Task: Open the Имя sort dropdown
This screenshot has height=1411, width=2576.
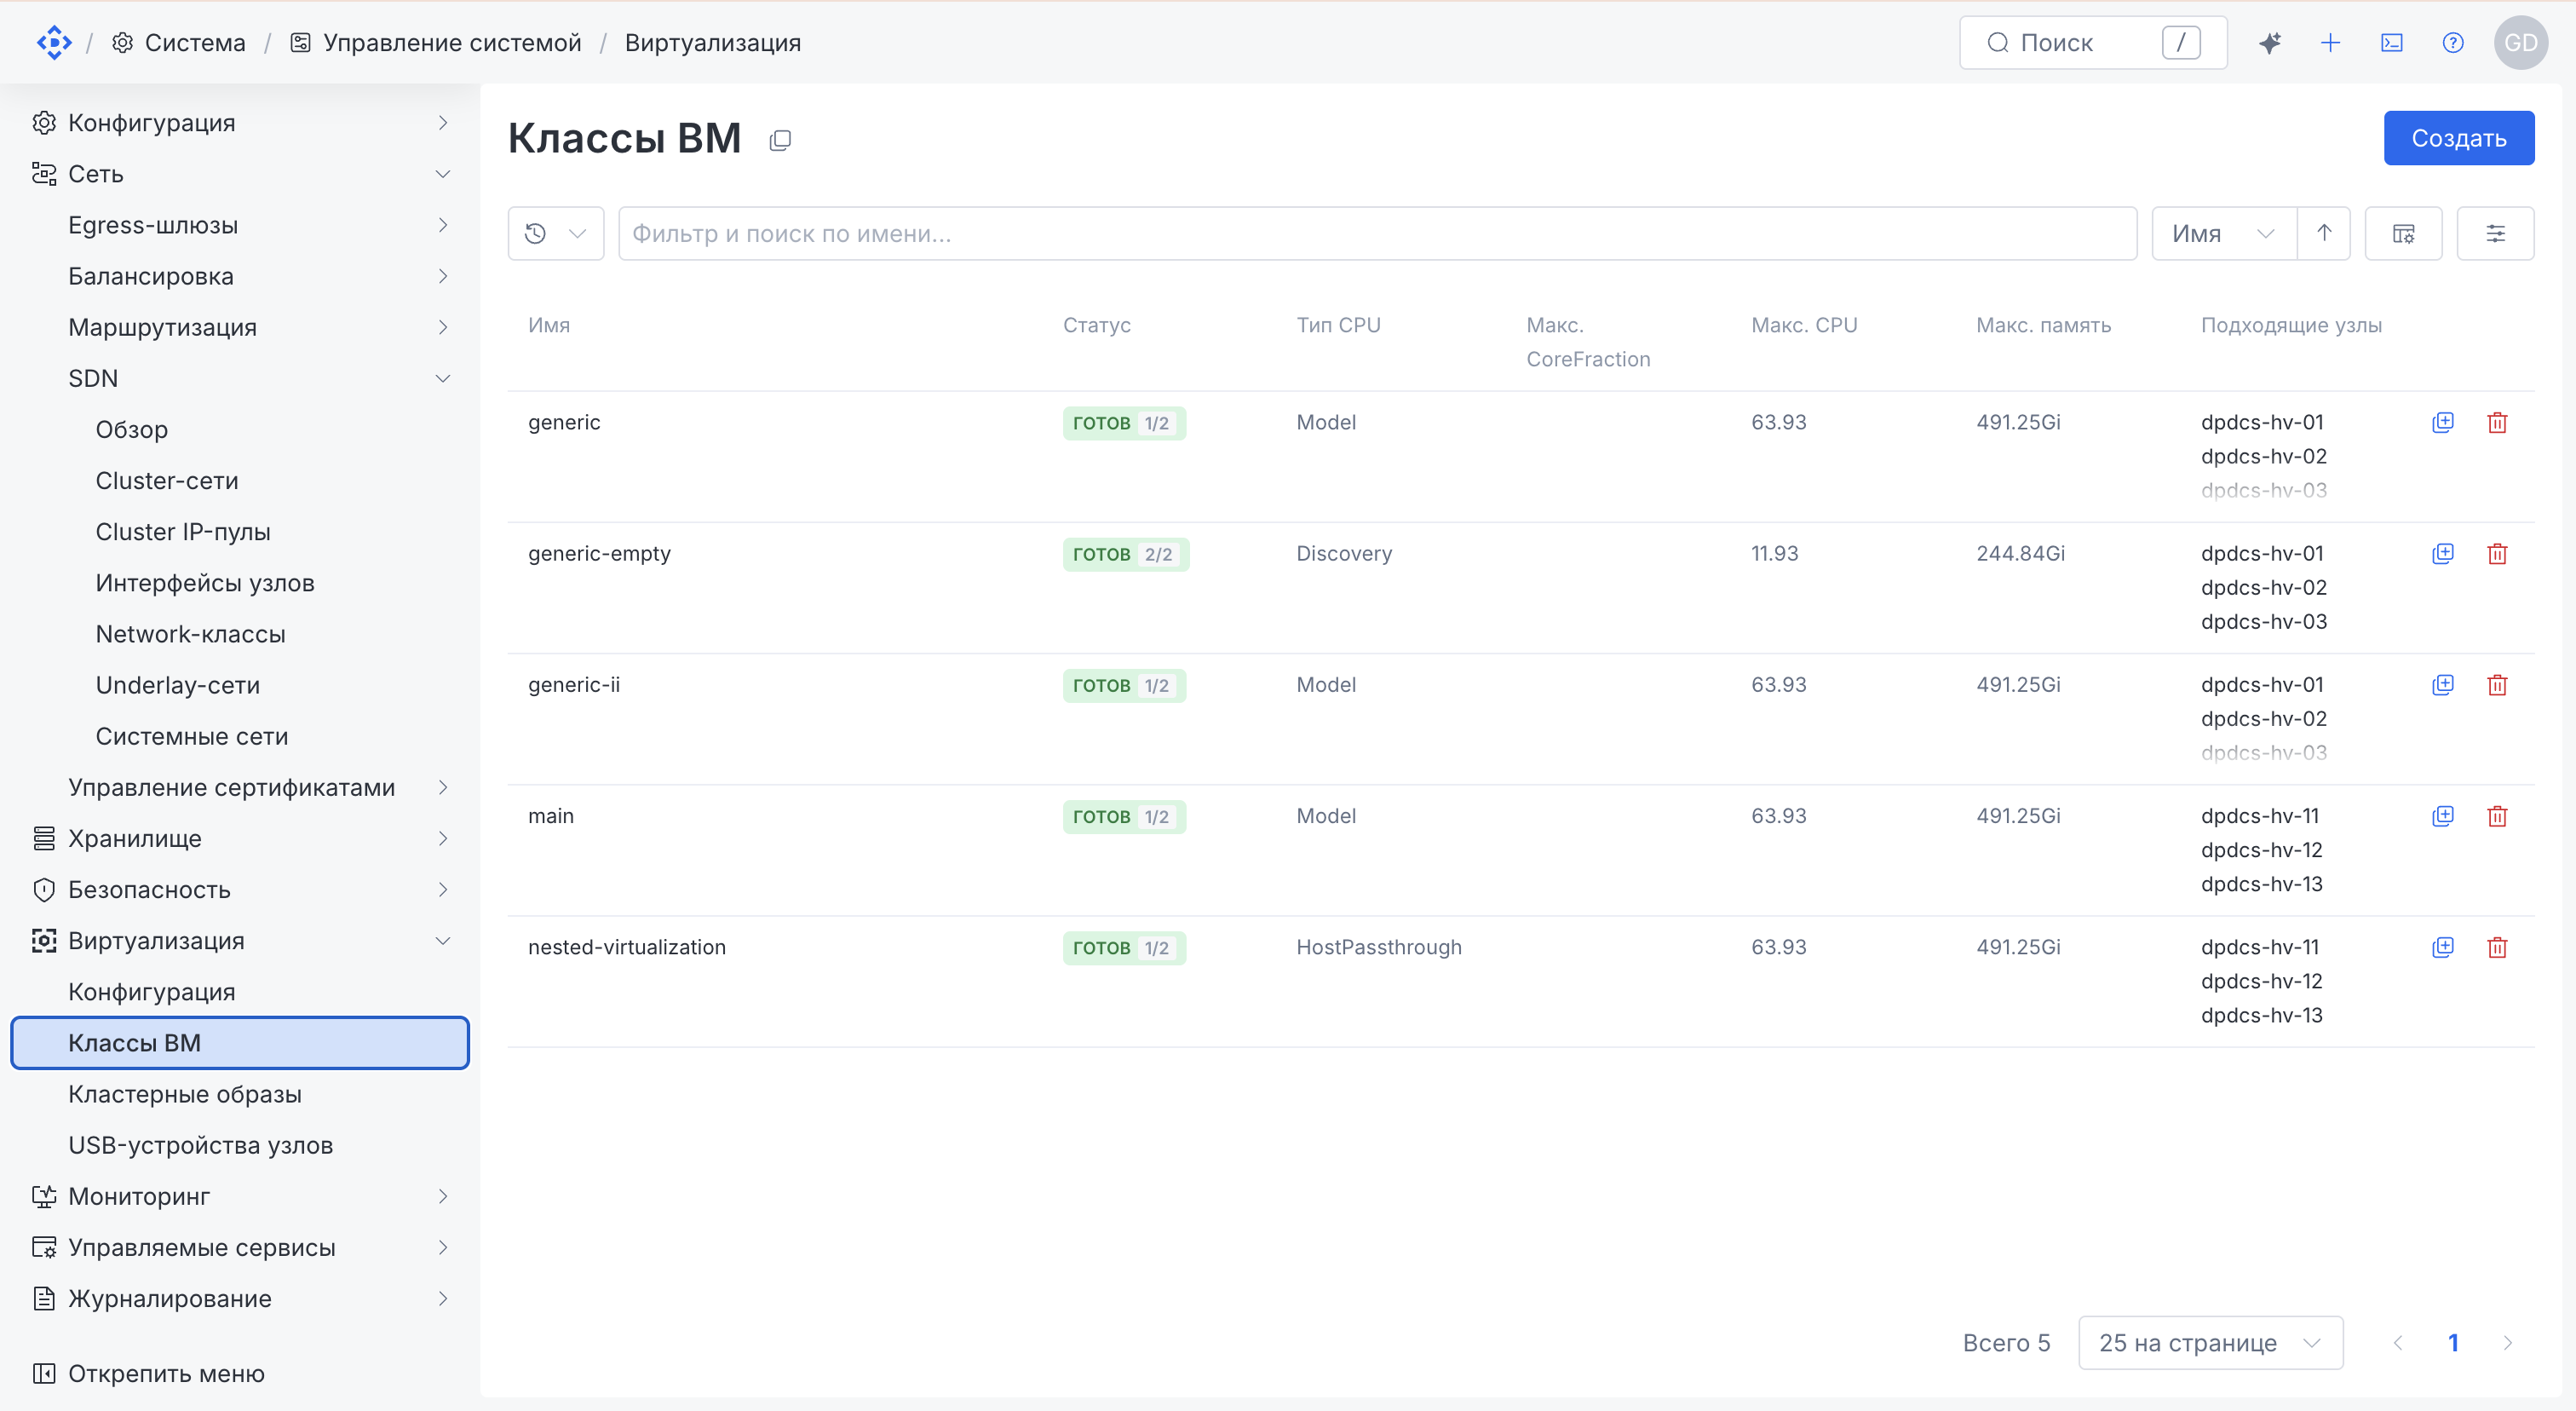Action: pyautogui.click(x=2224, y=234)
